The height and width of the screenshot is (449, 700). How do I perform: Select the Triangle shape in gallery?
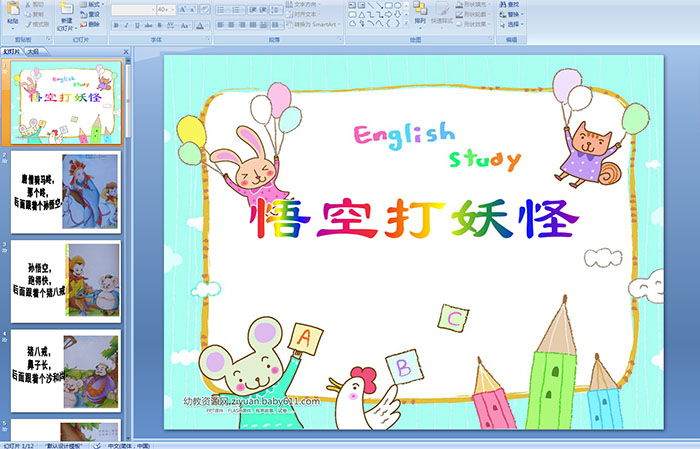[362, 15]
